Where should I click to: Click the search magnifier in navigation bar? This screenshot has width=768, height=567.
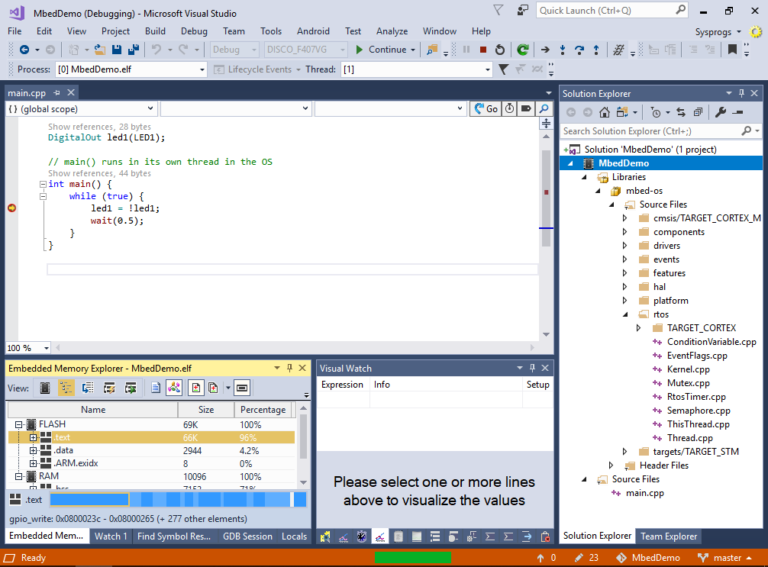pyautogui.click(x=543, y=109)
